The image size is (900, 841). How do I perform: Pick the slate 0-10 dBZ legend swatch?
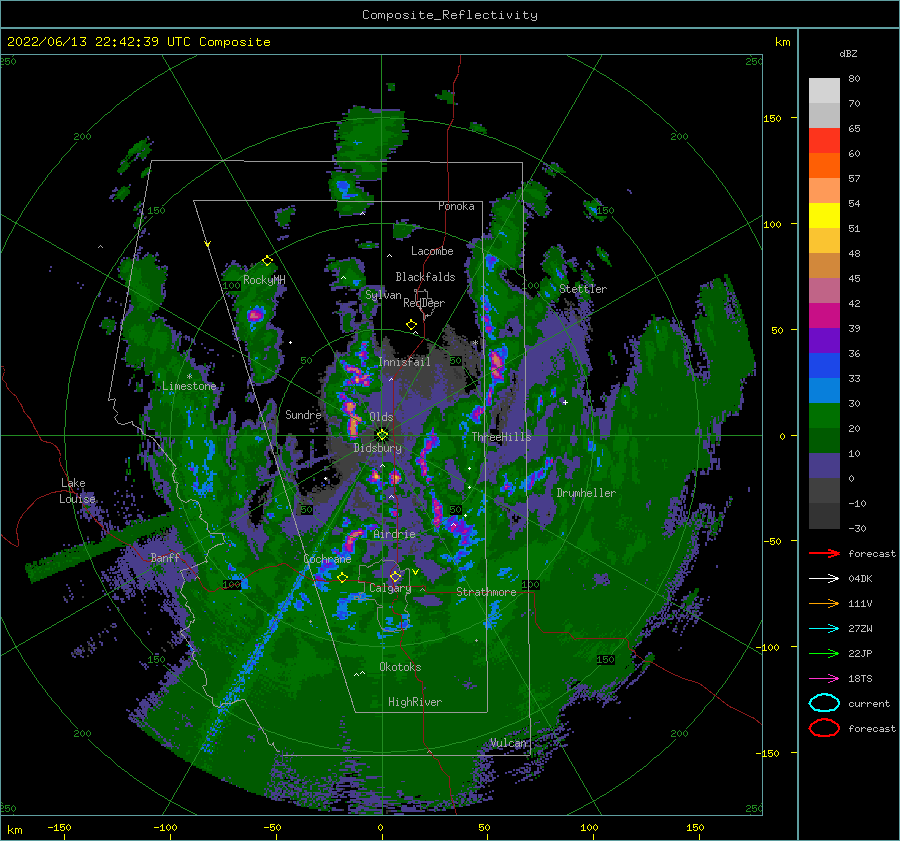824,466
